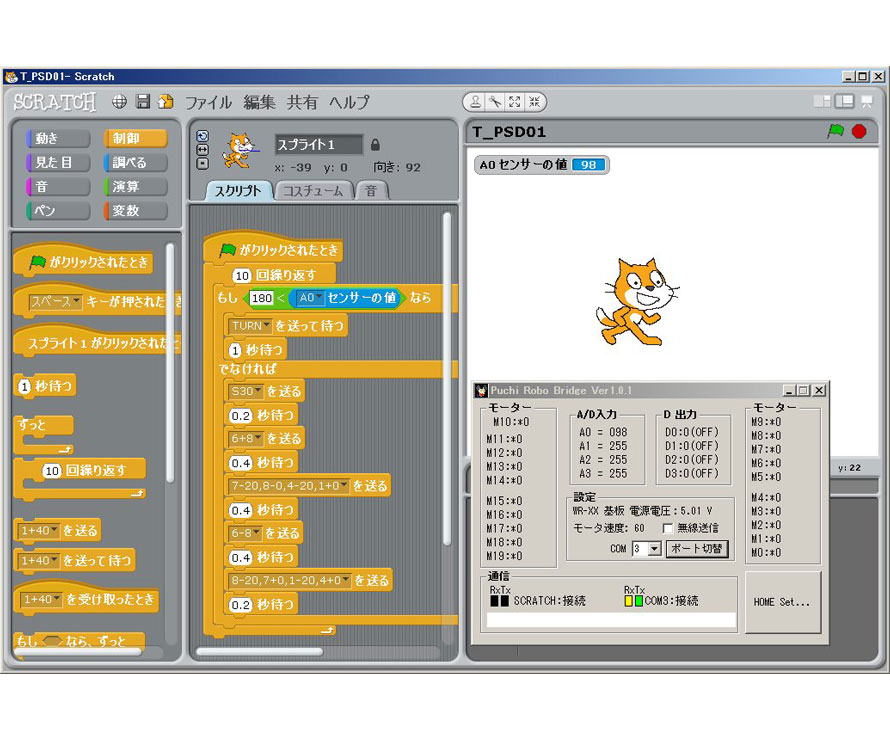Switch to small stage view
Viewport: 890px width, 740px height.
click(822, 102)
